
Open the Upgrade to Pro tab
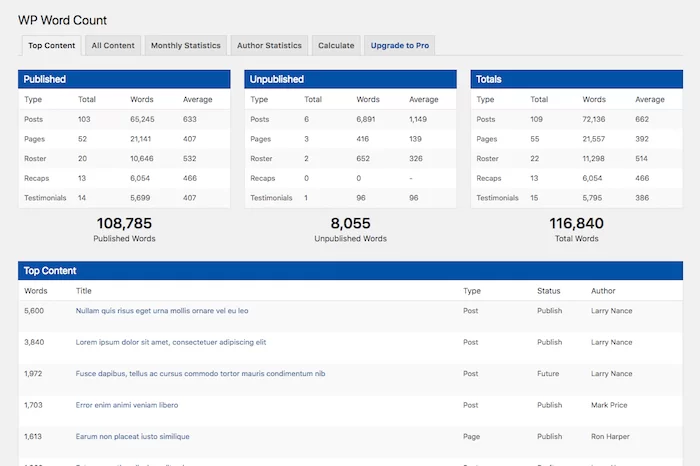pos(399,45)
